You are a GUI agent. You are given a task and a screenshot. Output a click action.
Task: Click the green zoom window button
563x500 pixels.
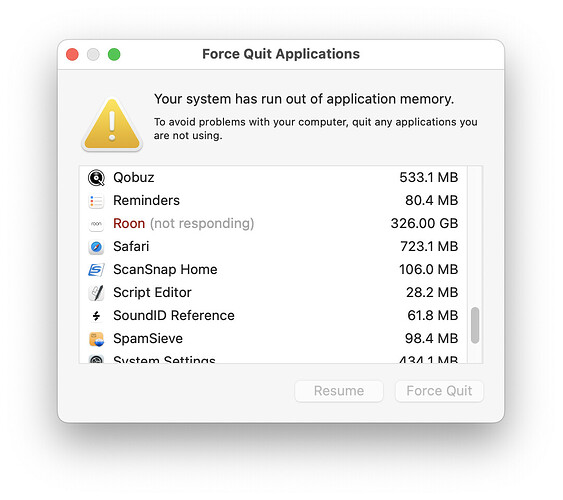point(114,55)
